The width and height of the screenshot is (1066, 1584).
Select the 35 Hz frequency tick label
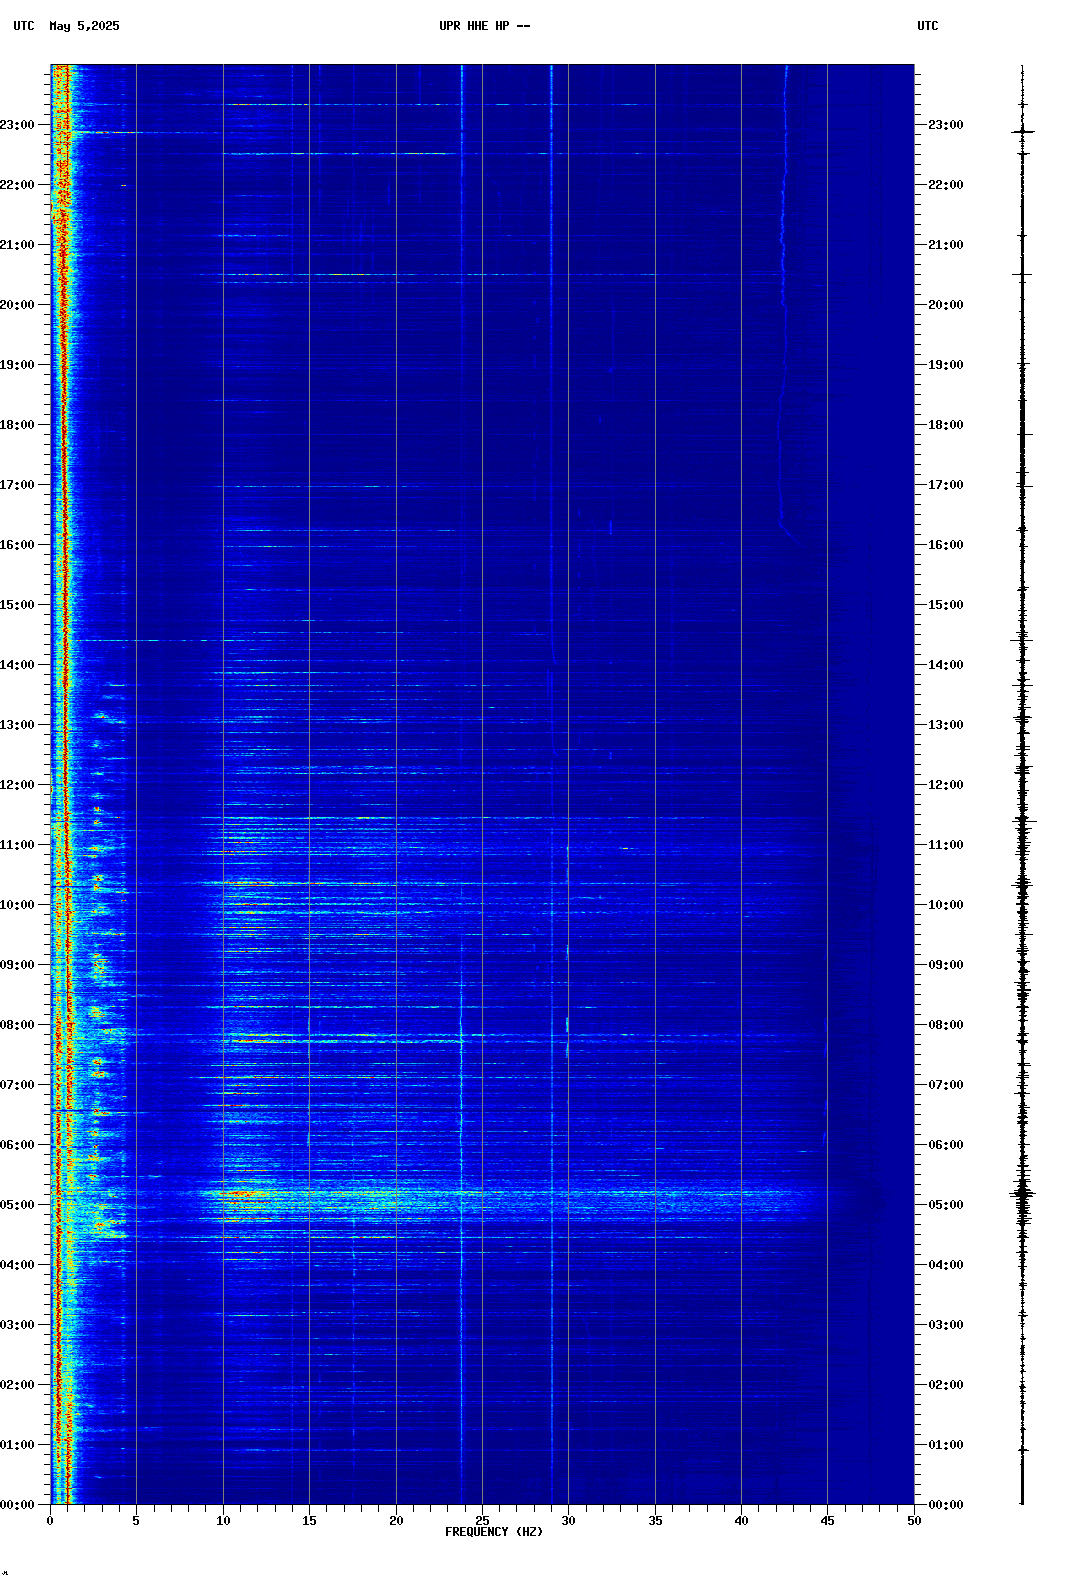pos(655,1521)
